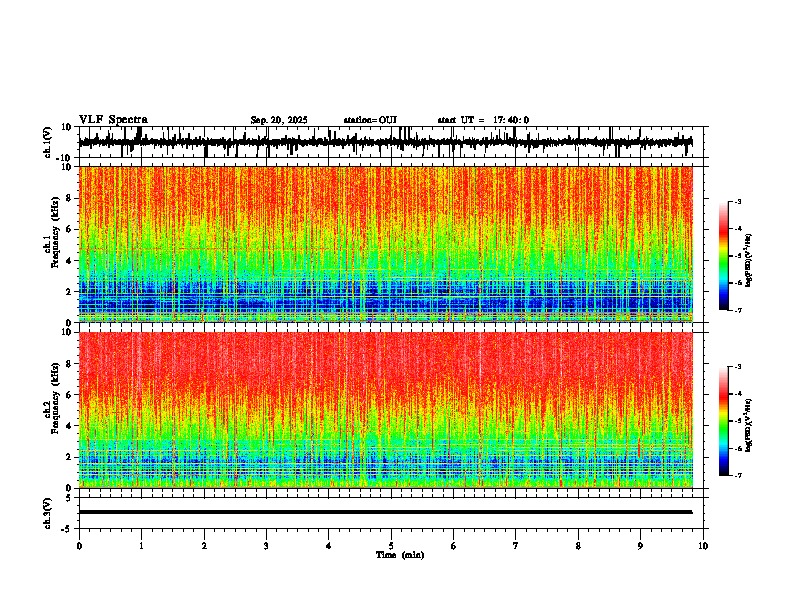792x612 pixels.
Task: Click the "station=OUI" header label
Action: [370, 120]
